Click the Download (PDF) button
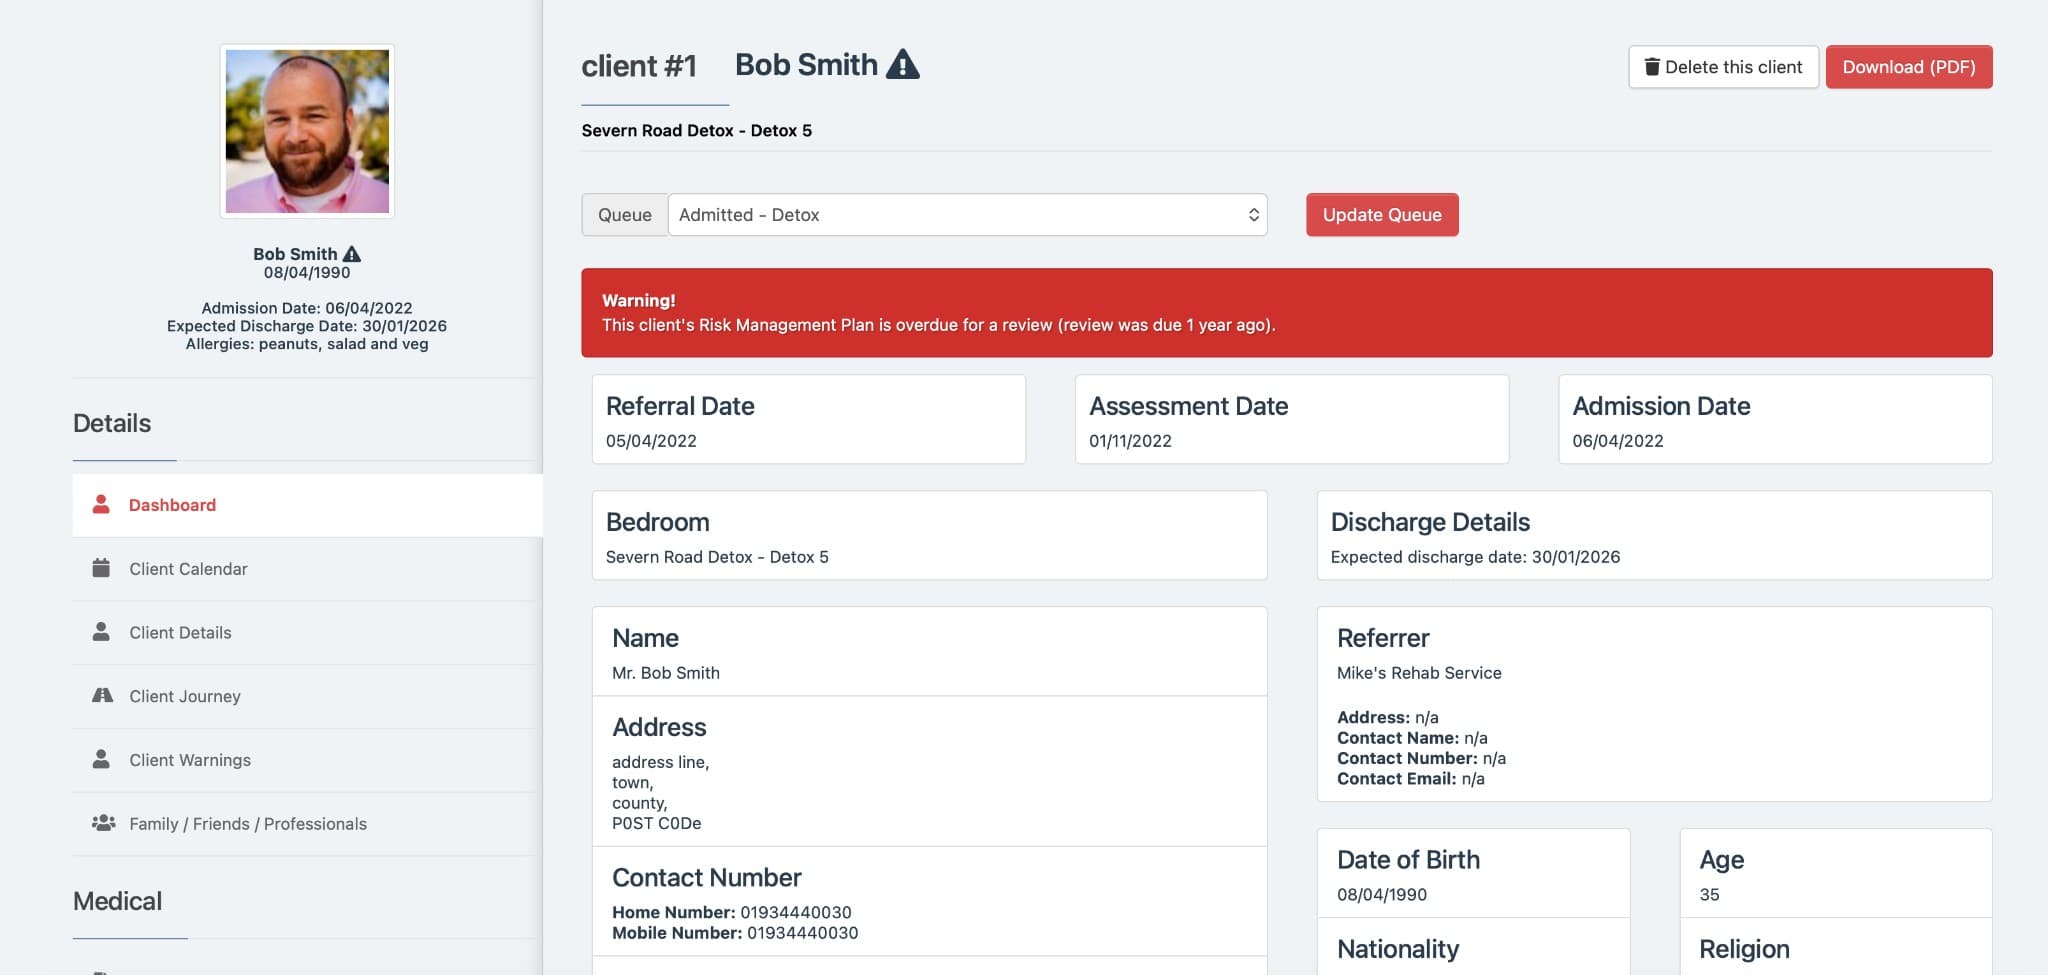This screenshot has height=975, width=2048. [1909, 67]
